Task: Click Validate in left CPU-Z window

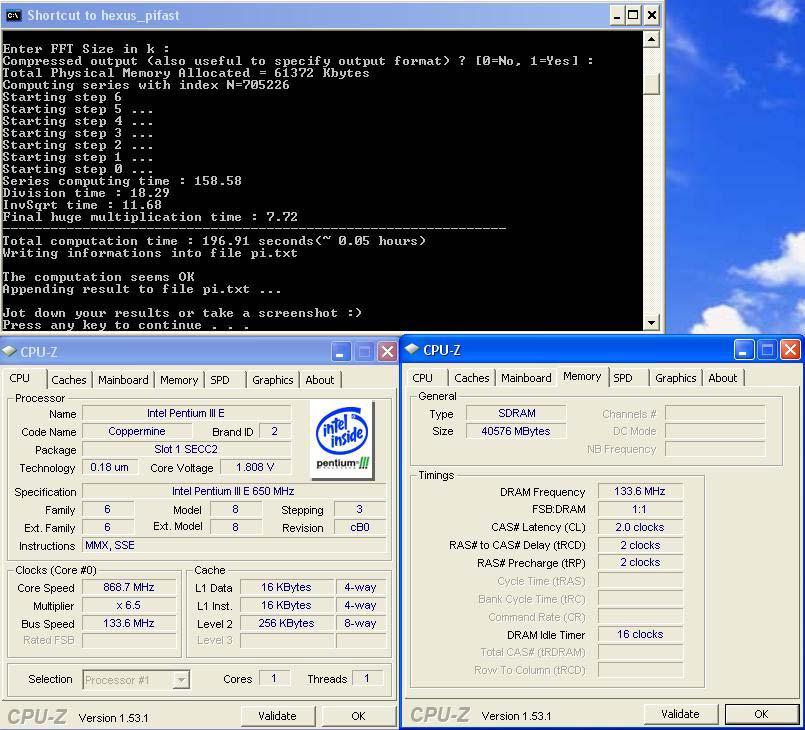Action: coord(277,716)
